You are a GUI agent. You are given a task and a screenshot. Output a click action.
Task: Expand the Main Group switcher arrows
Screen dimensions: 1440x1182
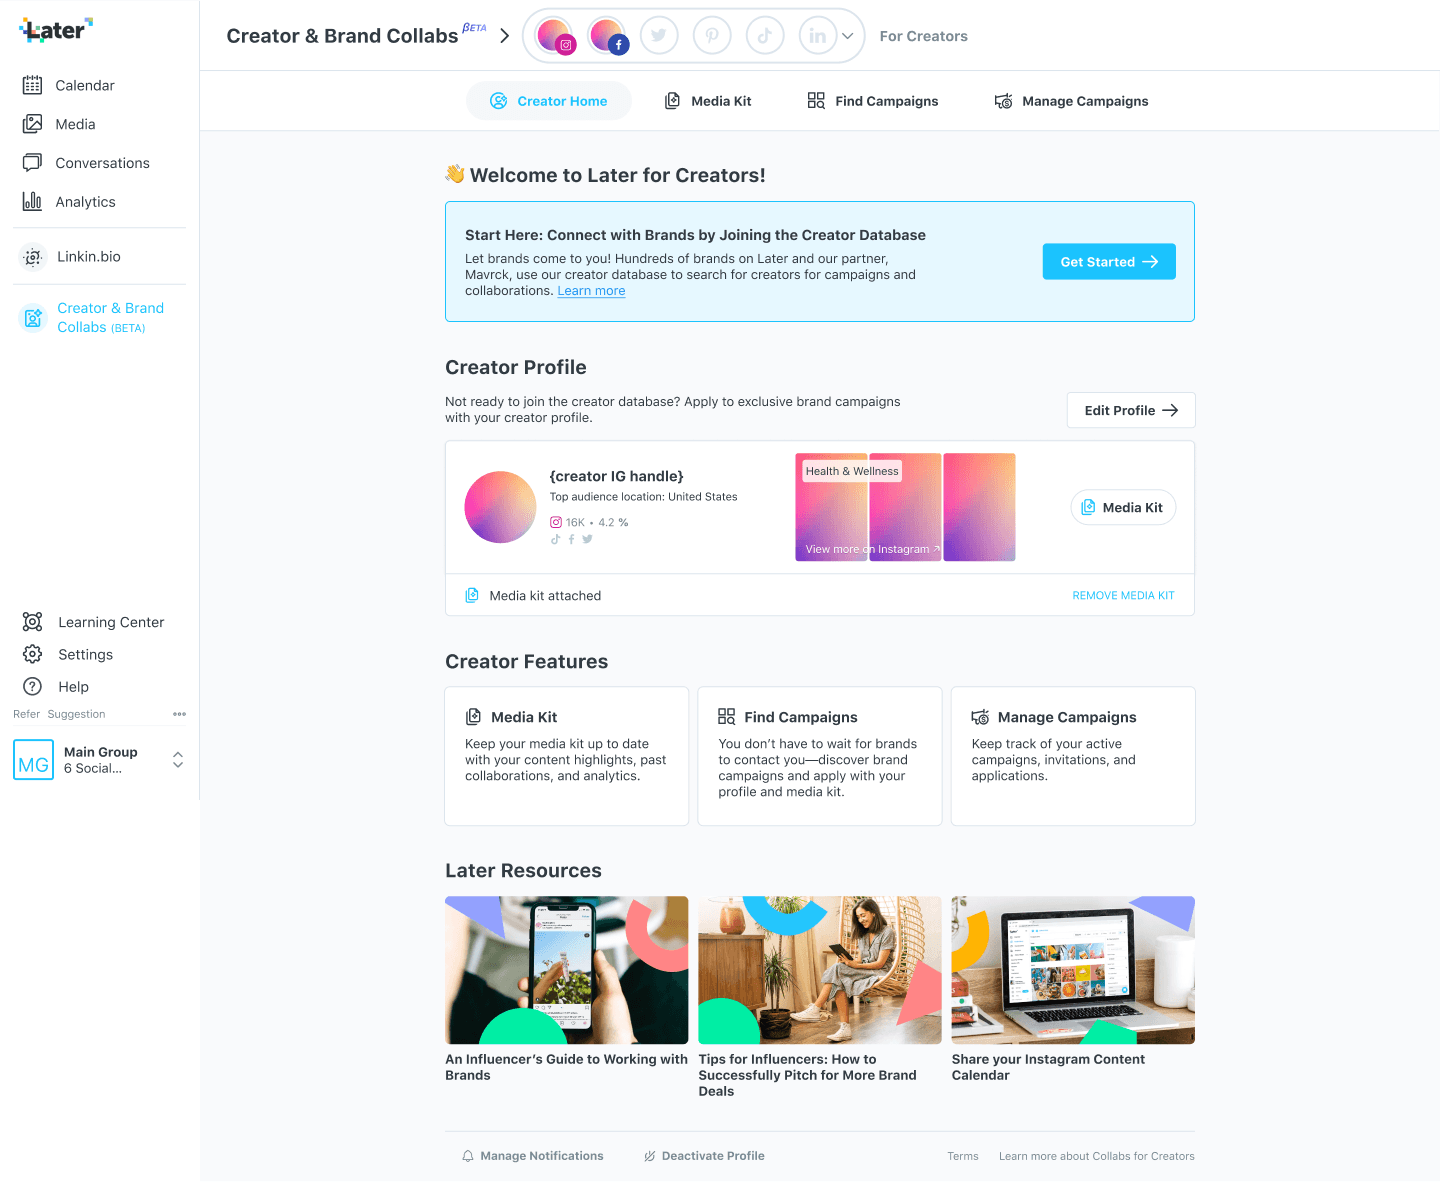coord(178,760)
